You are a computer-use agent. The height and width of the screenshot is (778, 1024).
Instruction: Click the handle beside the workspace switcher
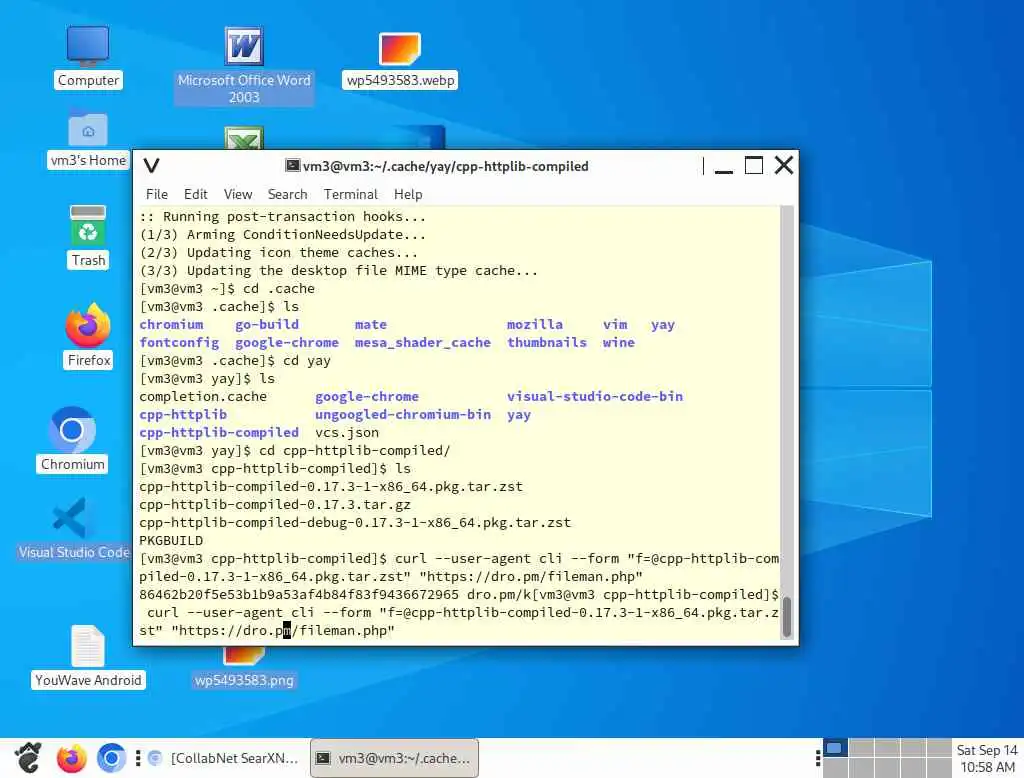tap(818, 758)
